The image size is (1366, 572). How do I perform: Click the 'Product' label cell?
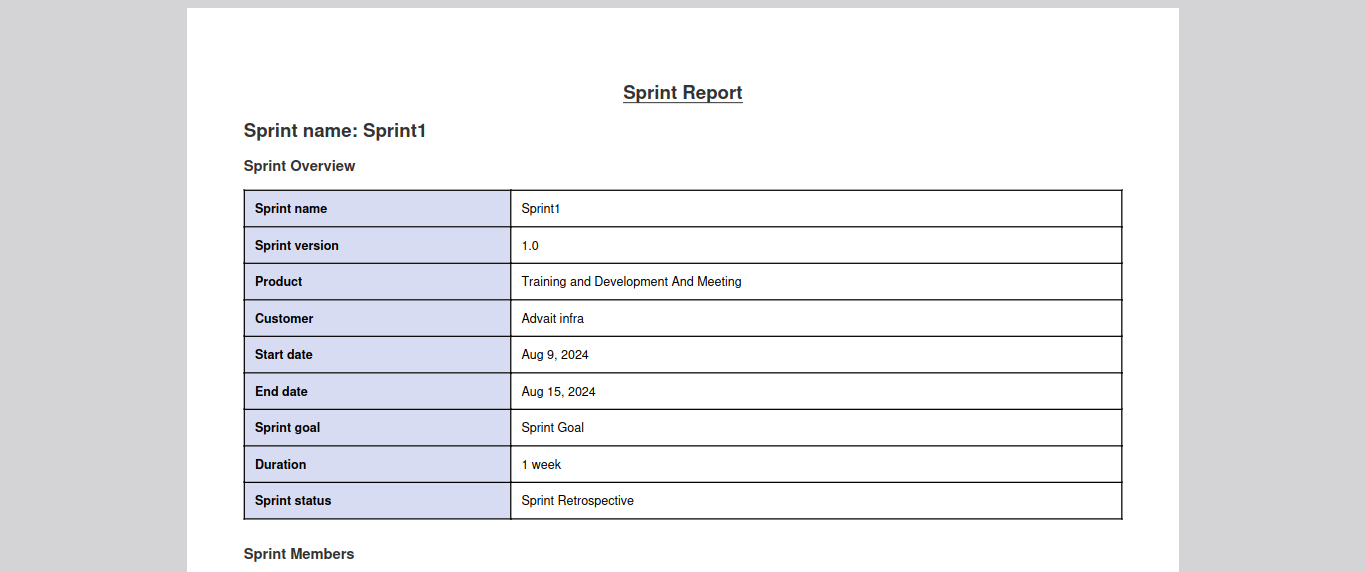[279, 282]
